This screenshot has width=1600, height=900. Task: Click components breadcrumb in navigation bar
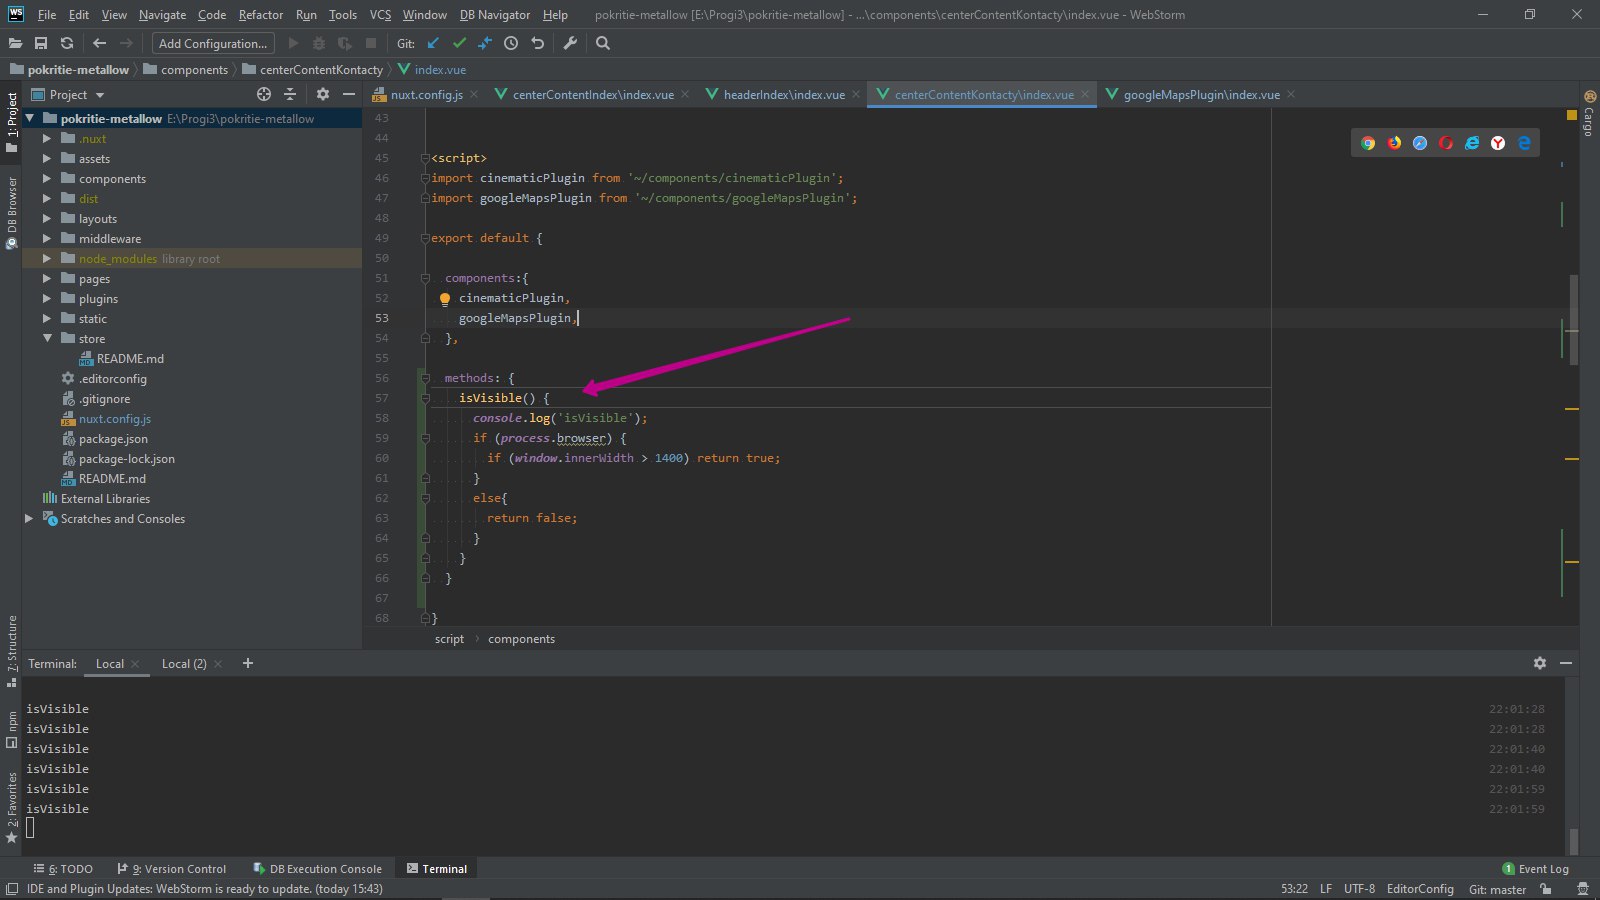pos(186,70)
